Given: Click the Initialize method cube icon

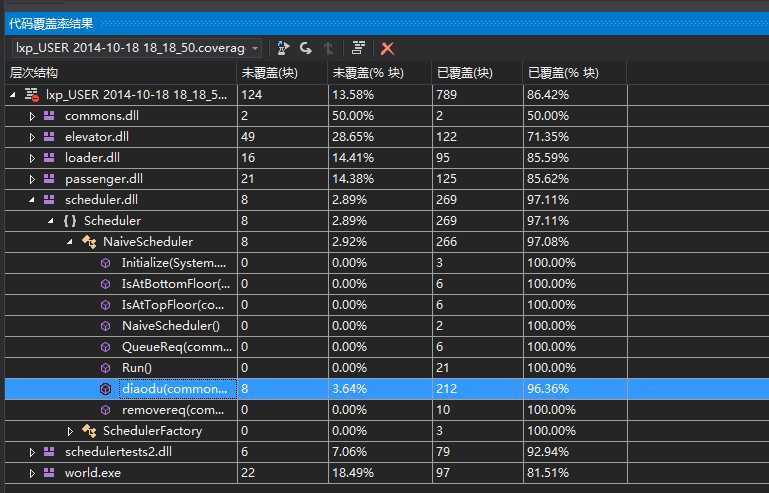Looking at the screenshot, I should tap(105, 263).
